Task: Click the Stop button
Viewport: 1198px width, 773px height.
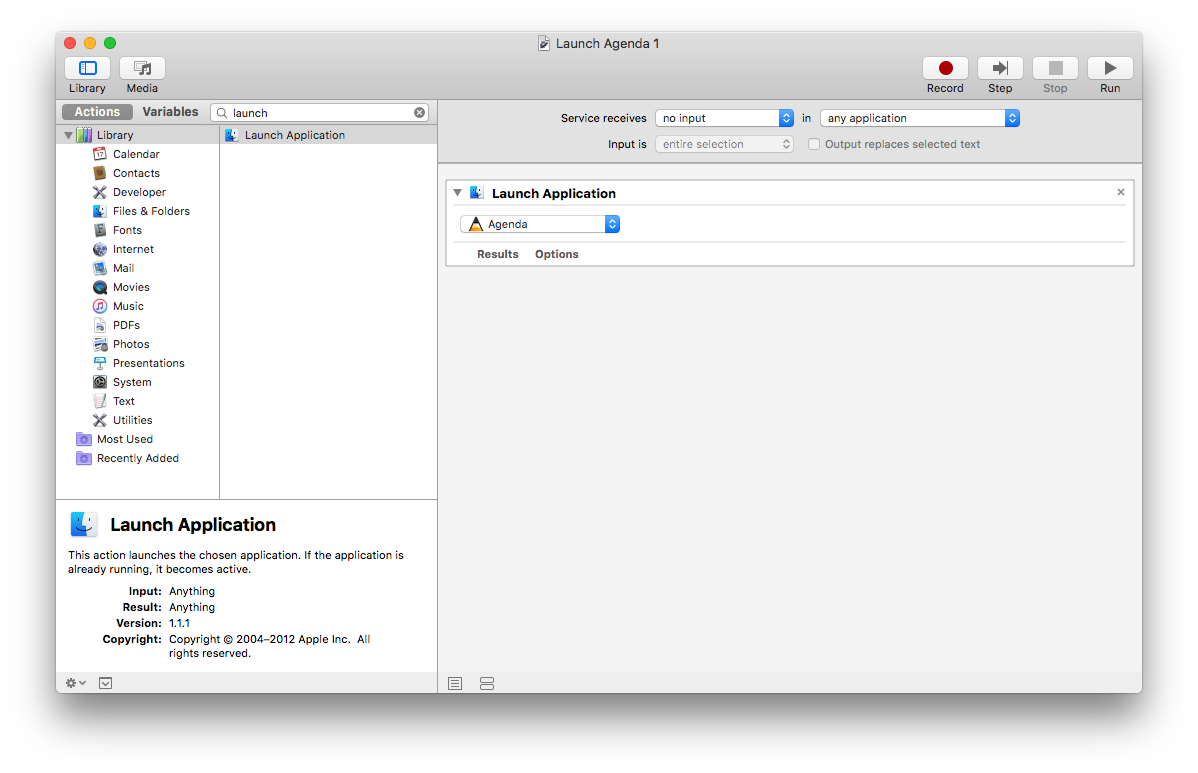Action: (1055, 68)
